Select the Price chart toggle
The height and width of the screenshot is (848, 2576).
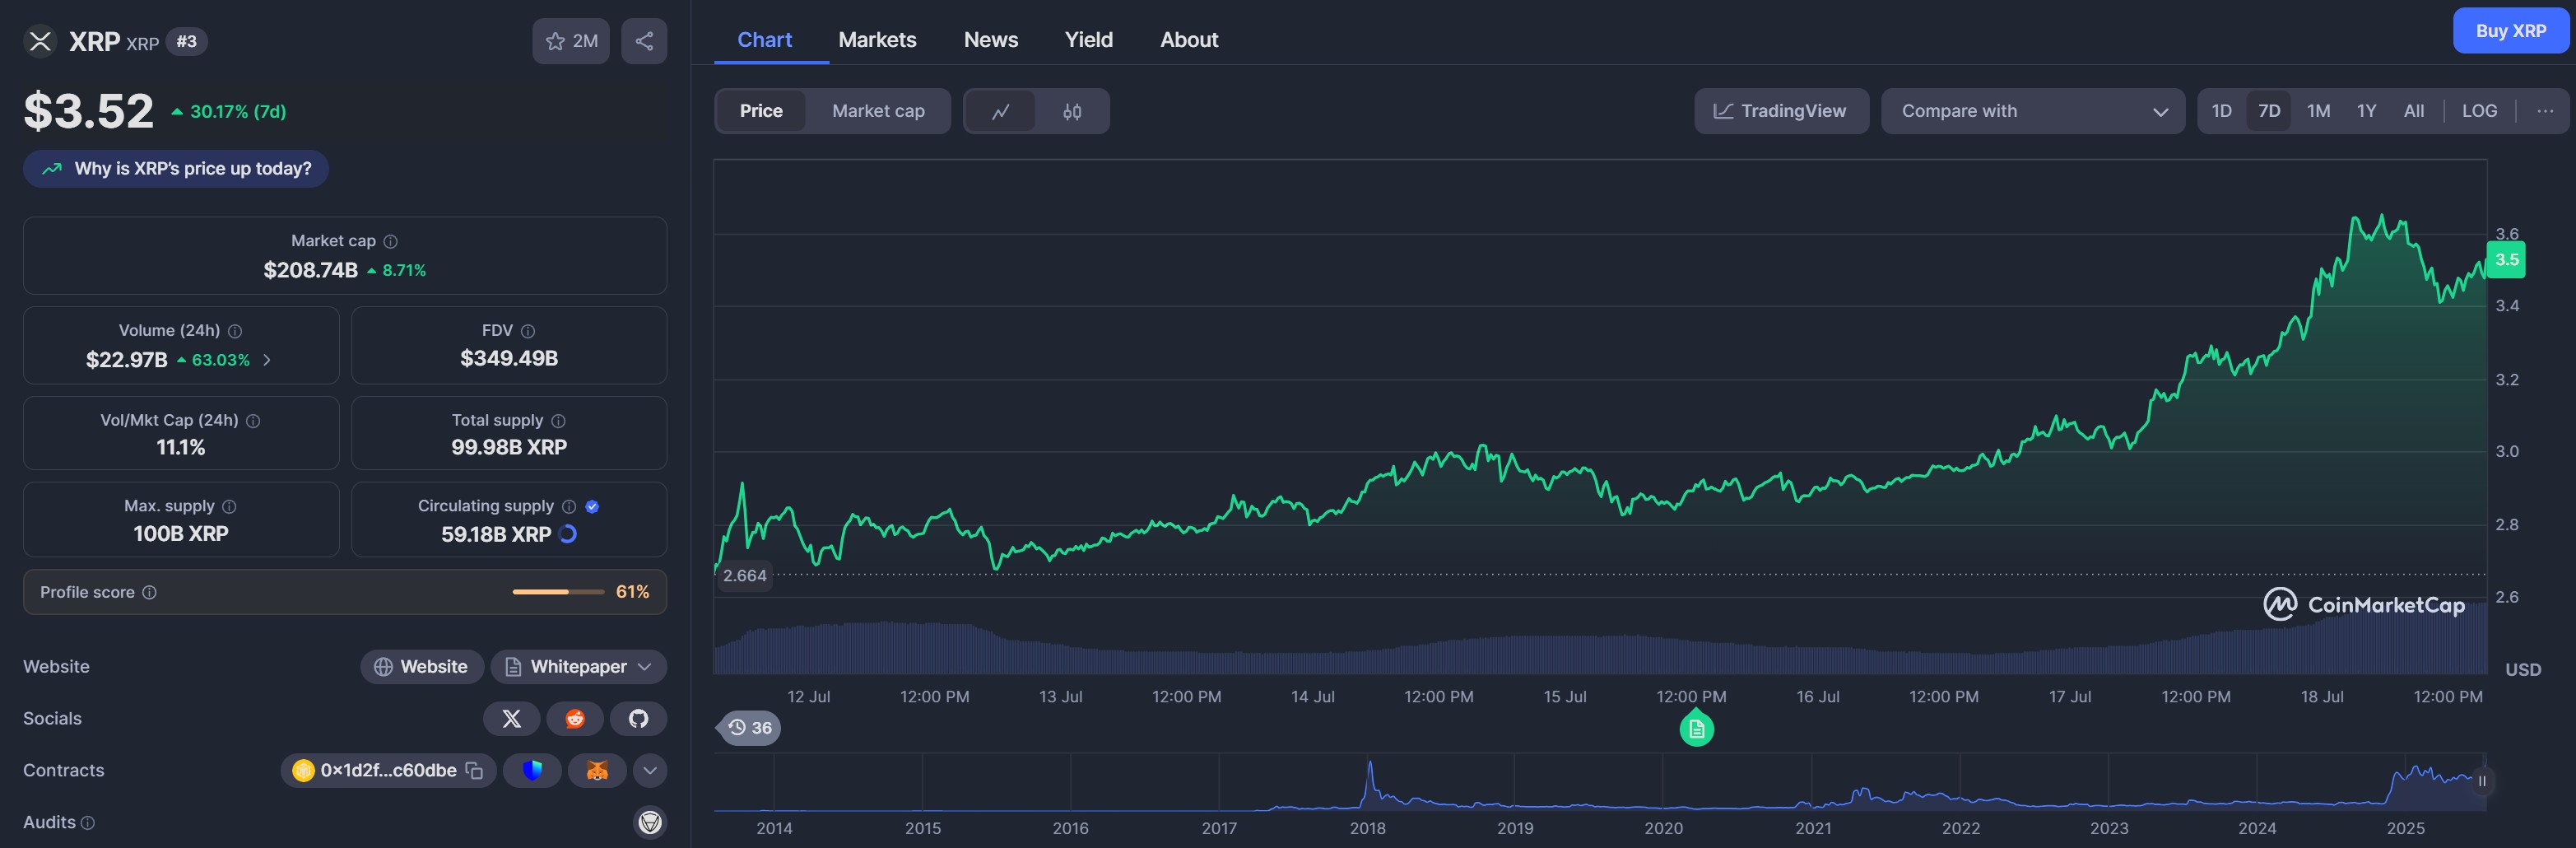click(761, 111)
